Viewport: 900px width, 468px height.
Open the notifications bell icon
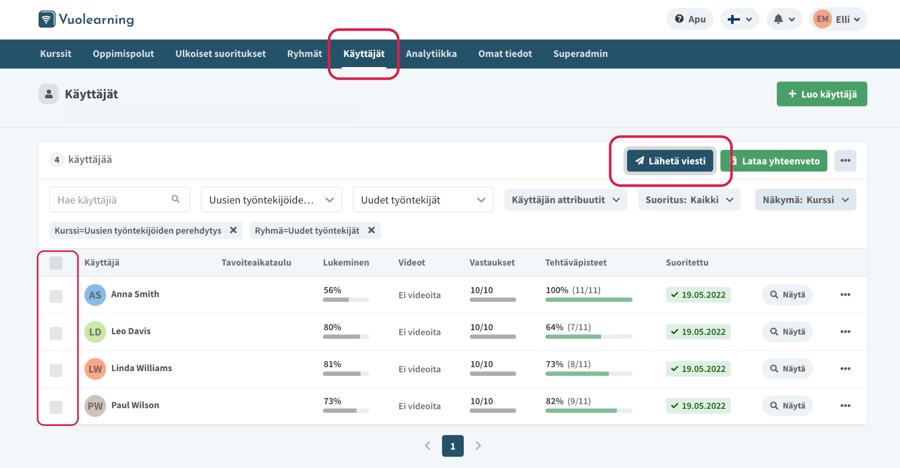(778, 19)
